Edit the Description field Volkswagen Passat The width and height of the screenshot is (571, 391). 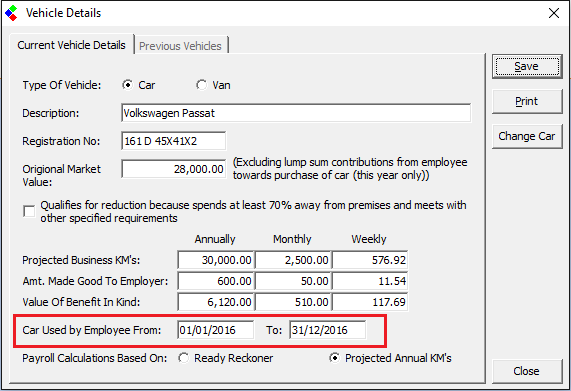(296, 113)
